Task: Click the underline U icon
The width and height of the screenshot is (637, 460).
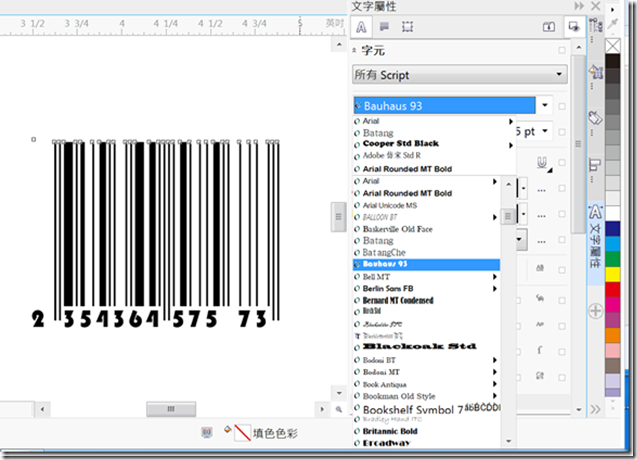Action: [x=542, y=163]
